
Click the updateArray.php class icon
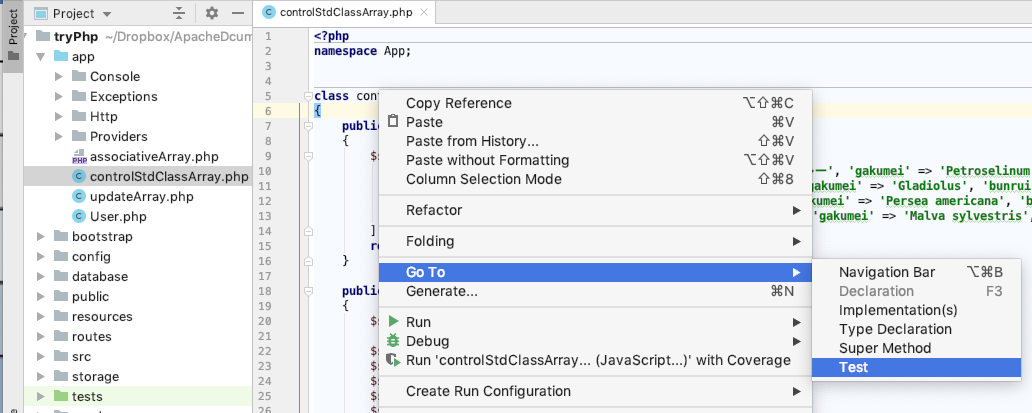[x=79, y=197]
